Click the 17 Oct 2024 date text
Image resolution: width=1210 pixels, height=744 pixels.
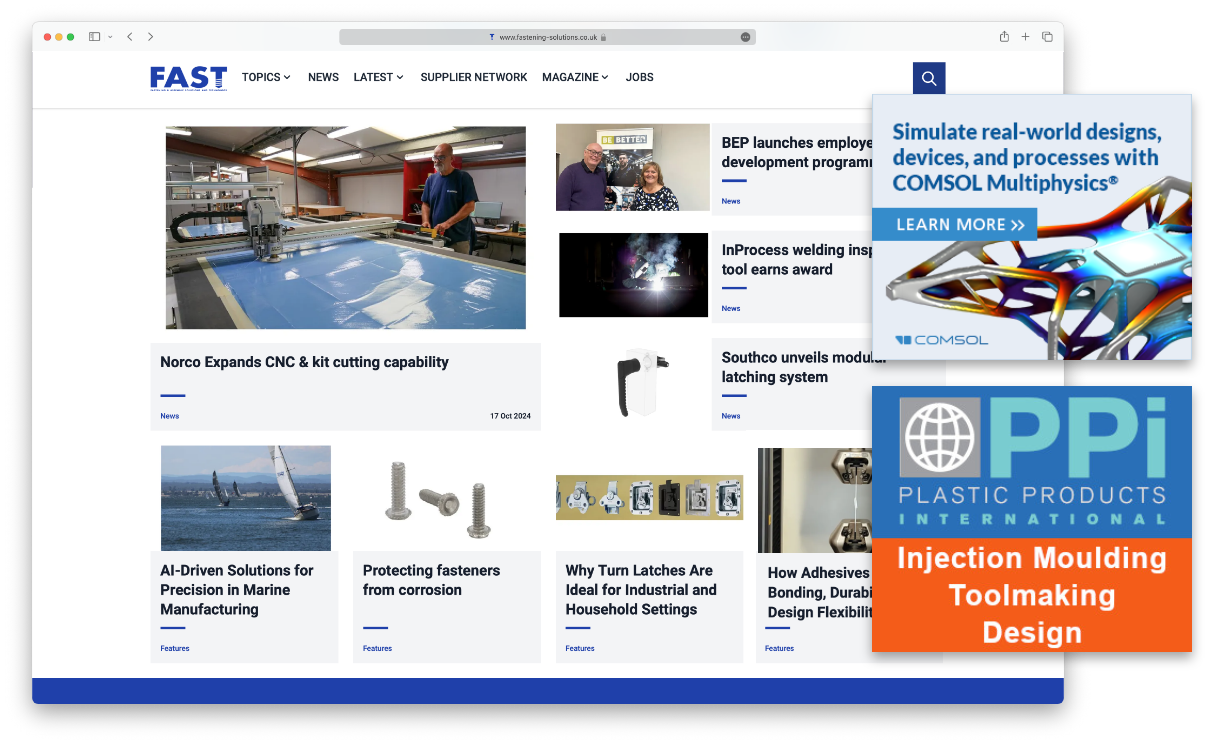[510, 416]
